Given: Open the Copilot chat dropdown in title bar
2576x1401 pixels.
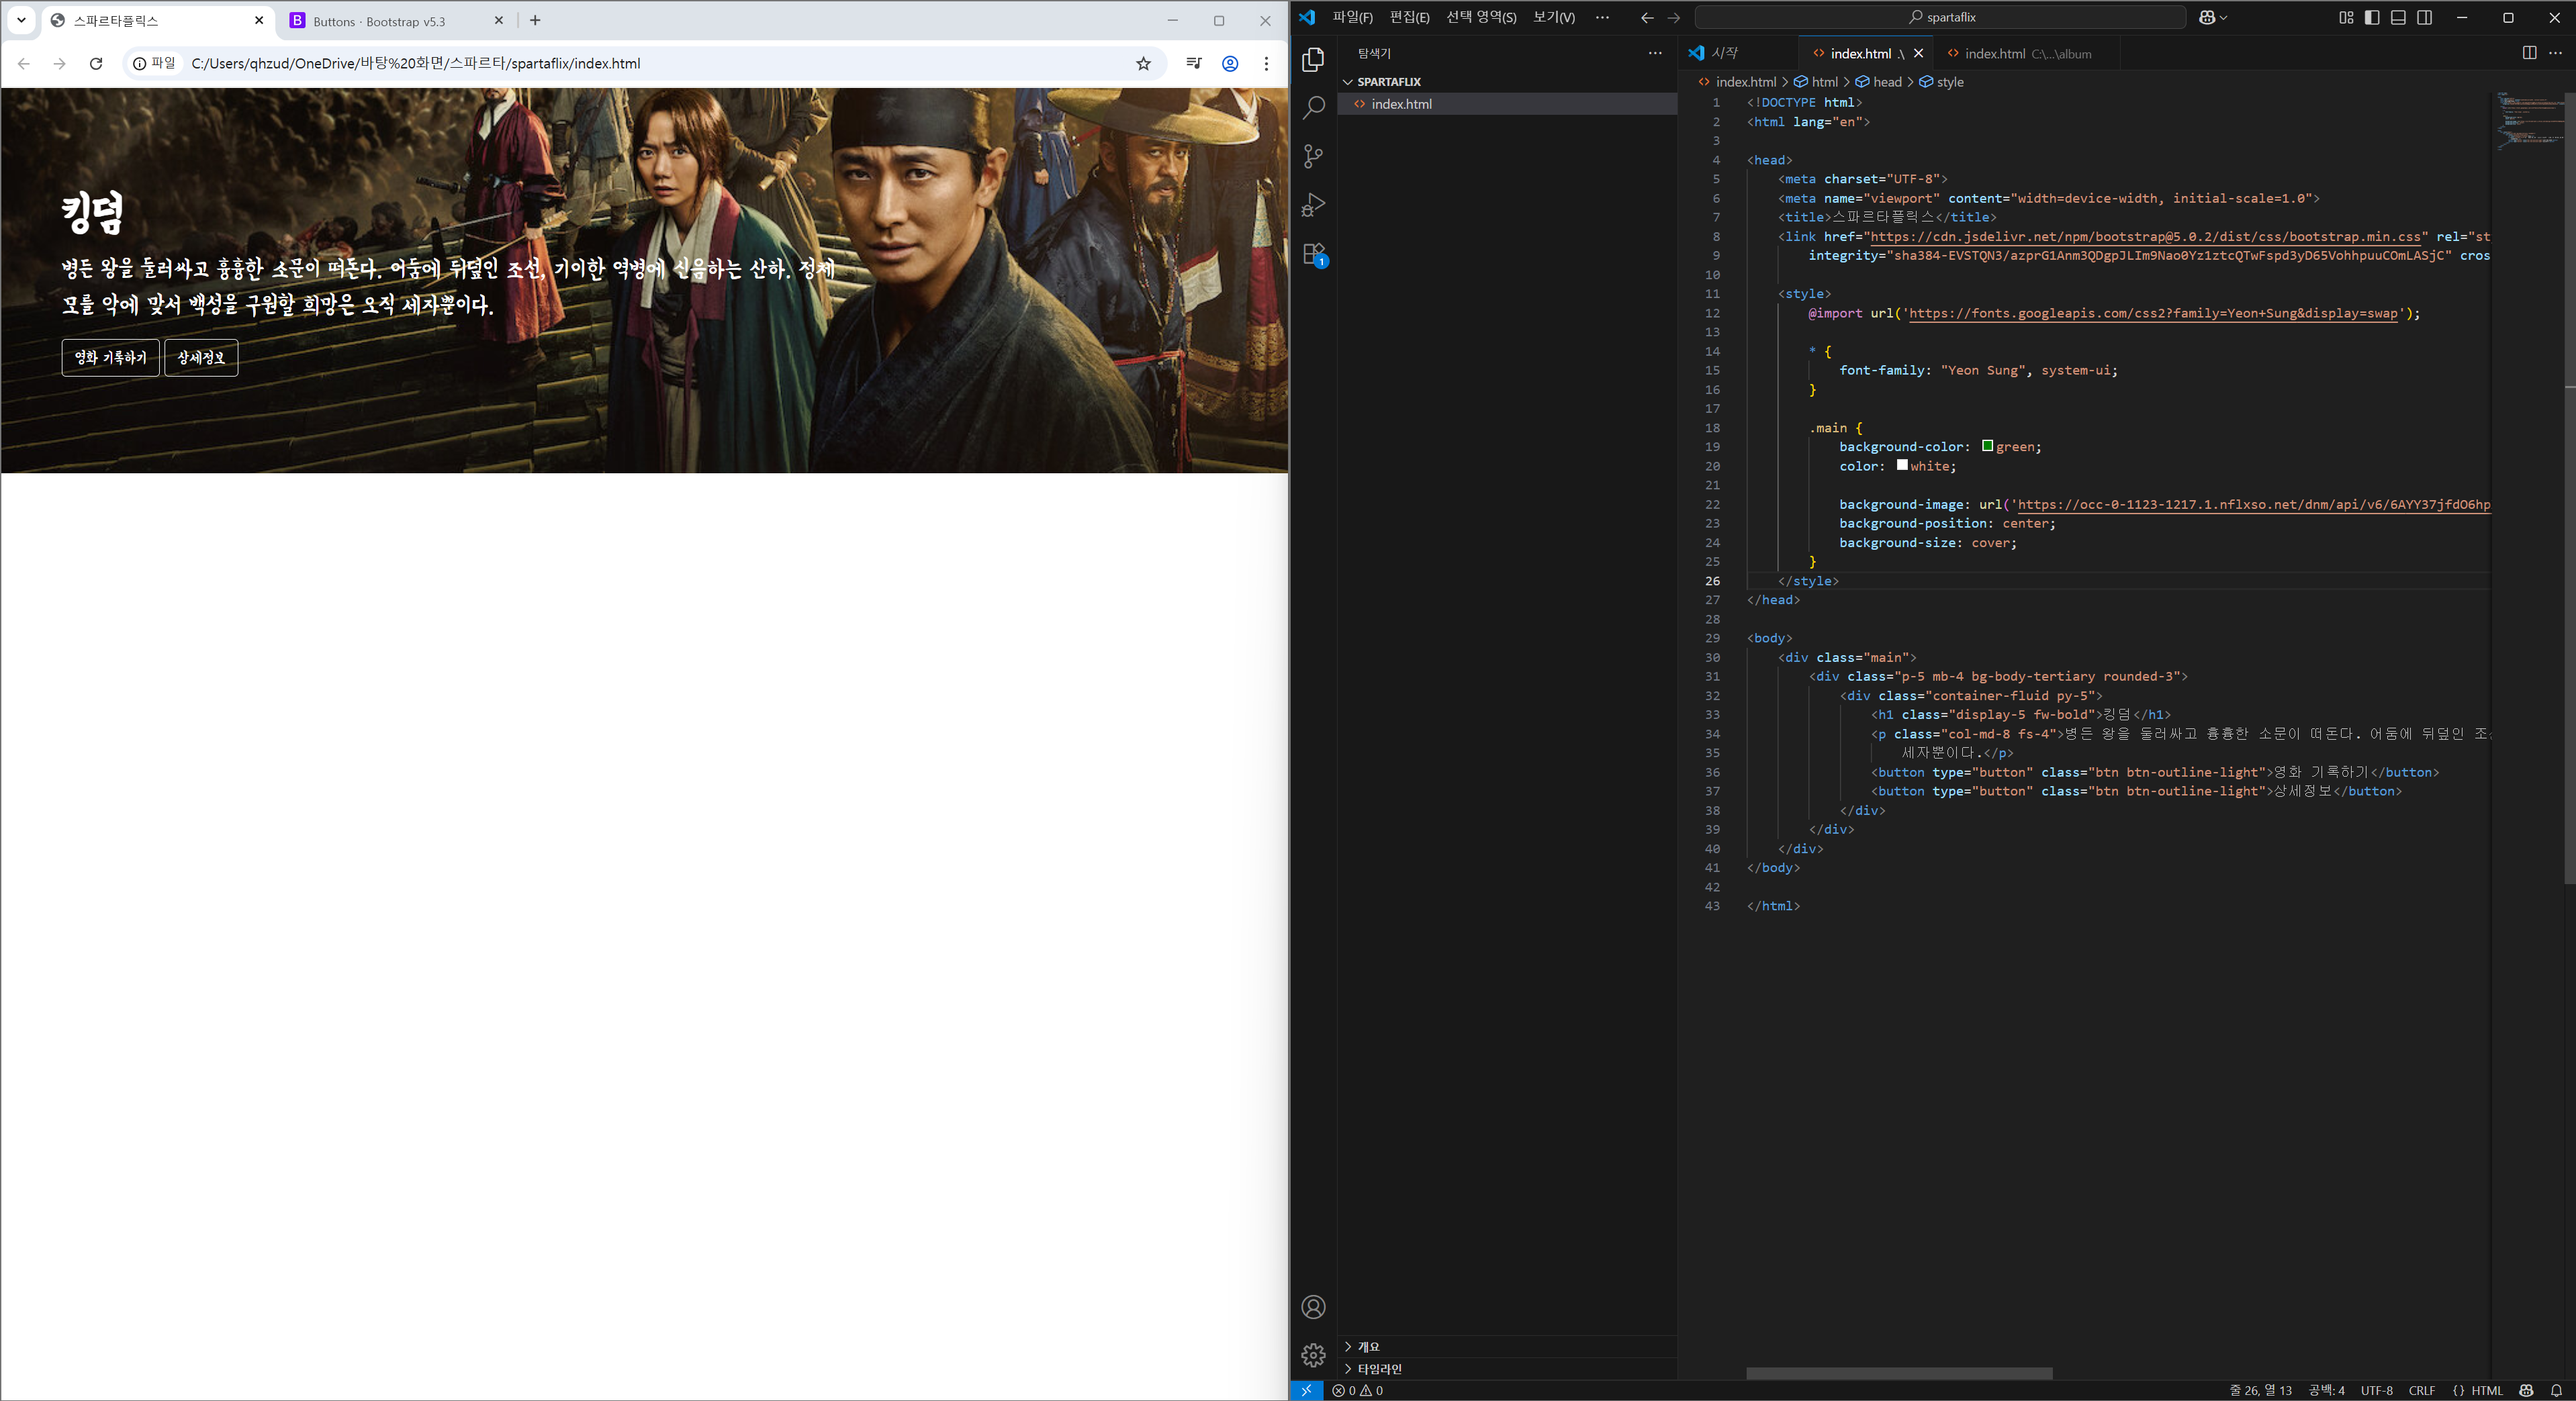Looking at the screenshot, I should point(2213,17).
